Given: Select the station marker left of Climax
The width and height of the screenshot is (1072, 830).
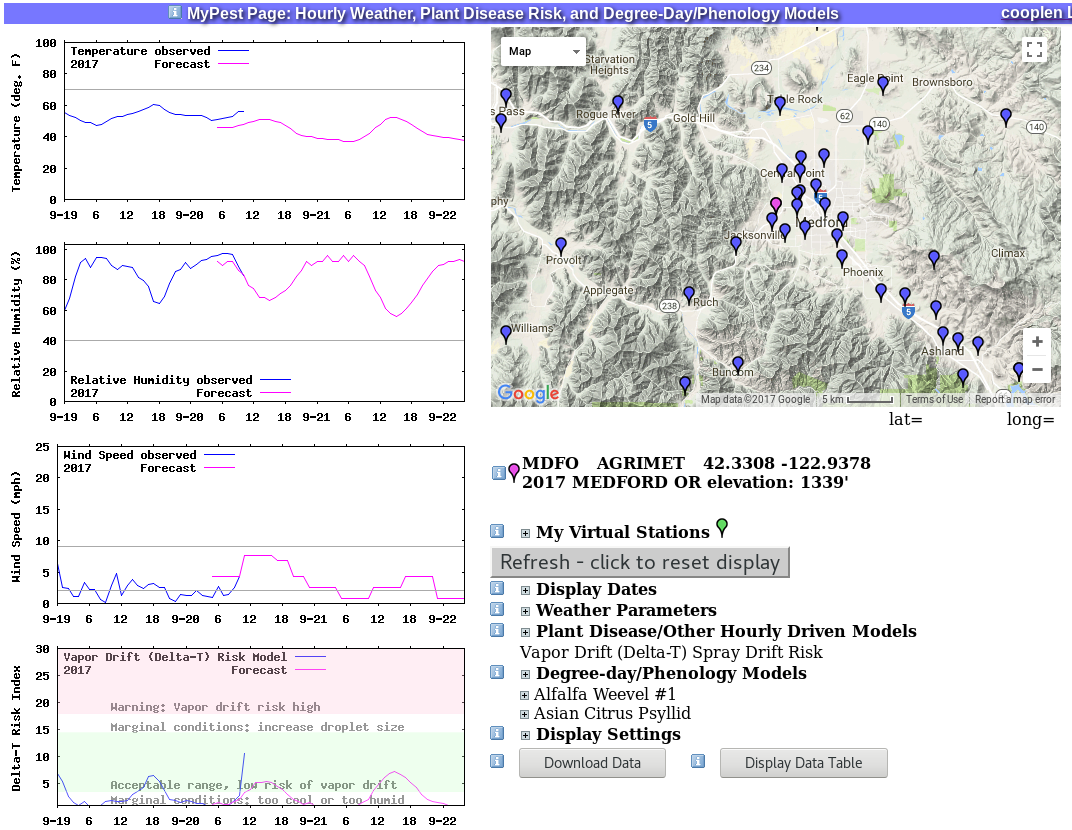Looking at the screenshot, I should [934, 259].
